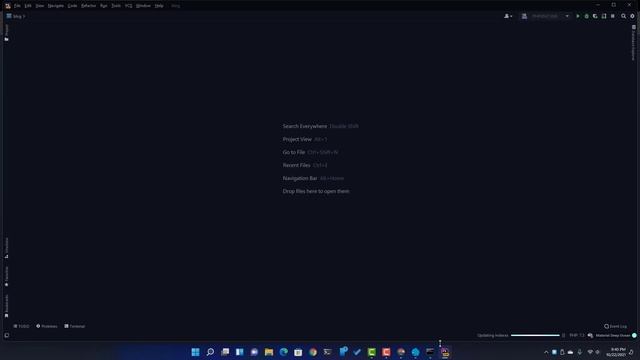
Task: Open the Windows Start menu
Action: coord(196,352)
